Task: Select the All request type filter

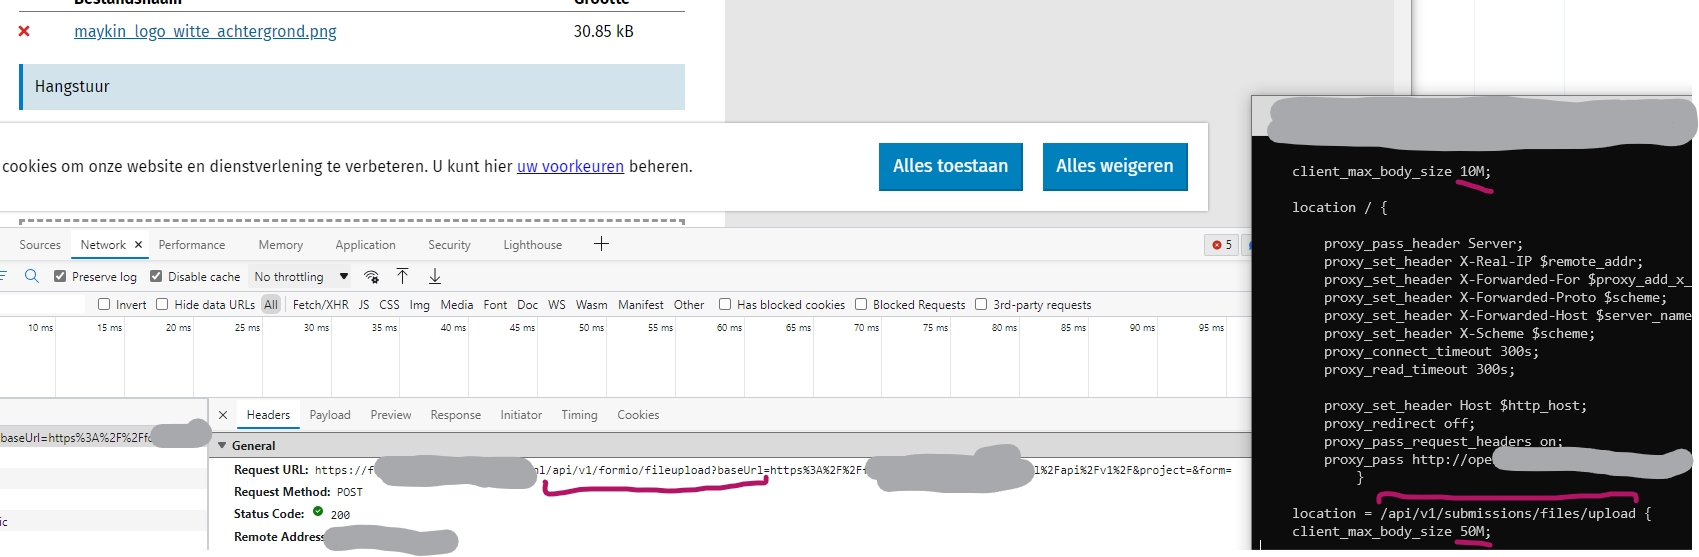Action: pyautogui.click(x=271, y=305)
